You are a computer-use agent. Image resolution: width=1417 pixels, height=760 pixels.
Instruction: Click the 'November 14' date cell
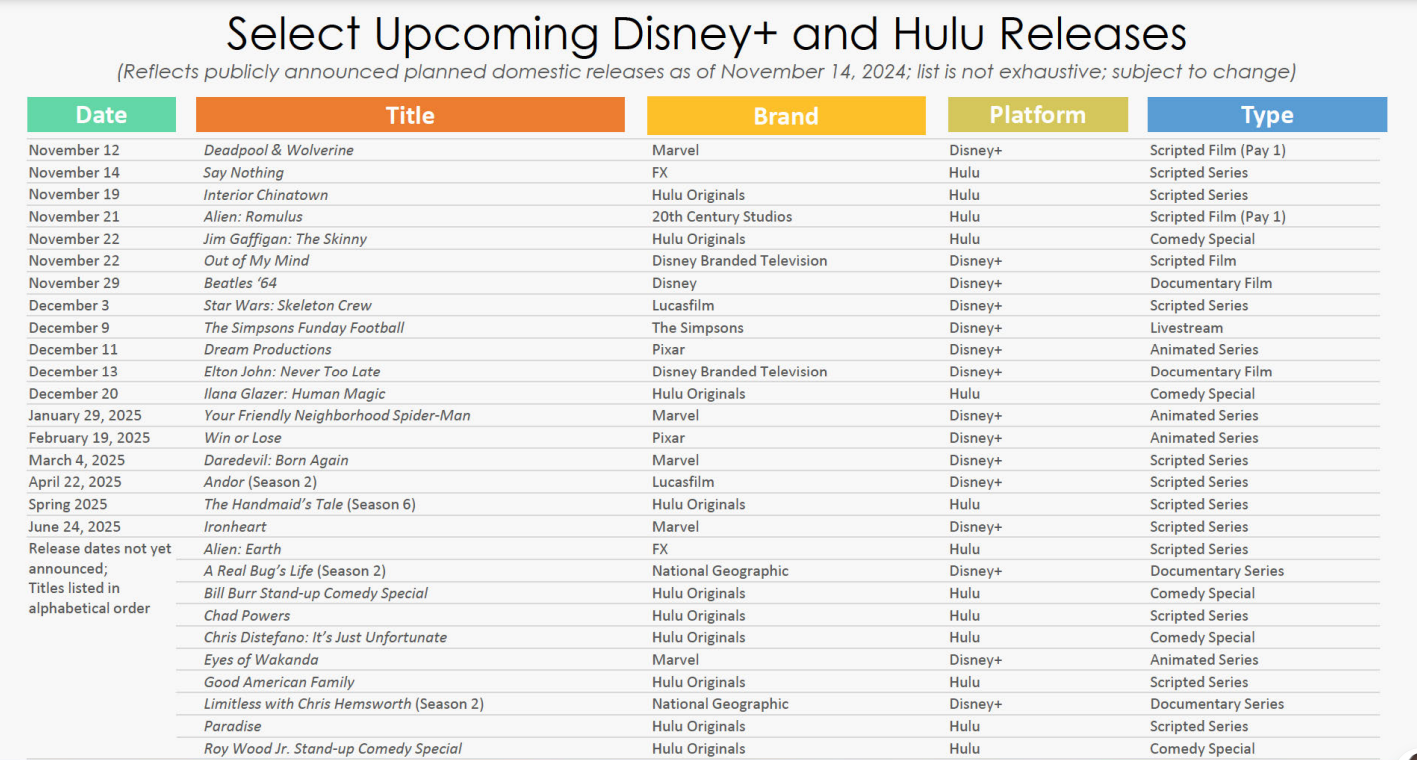tap(74, 172)
